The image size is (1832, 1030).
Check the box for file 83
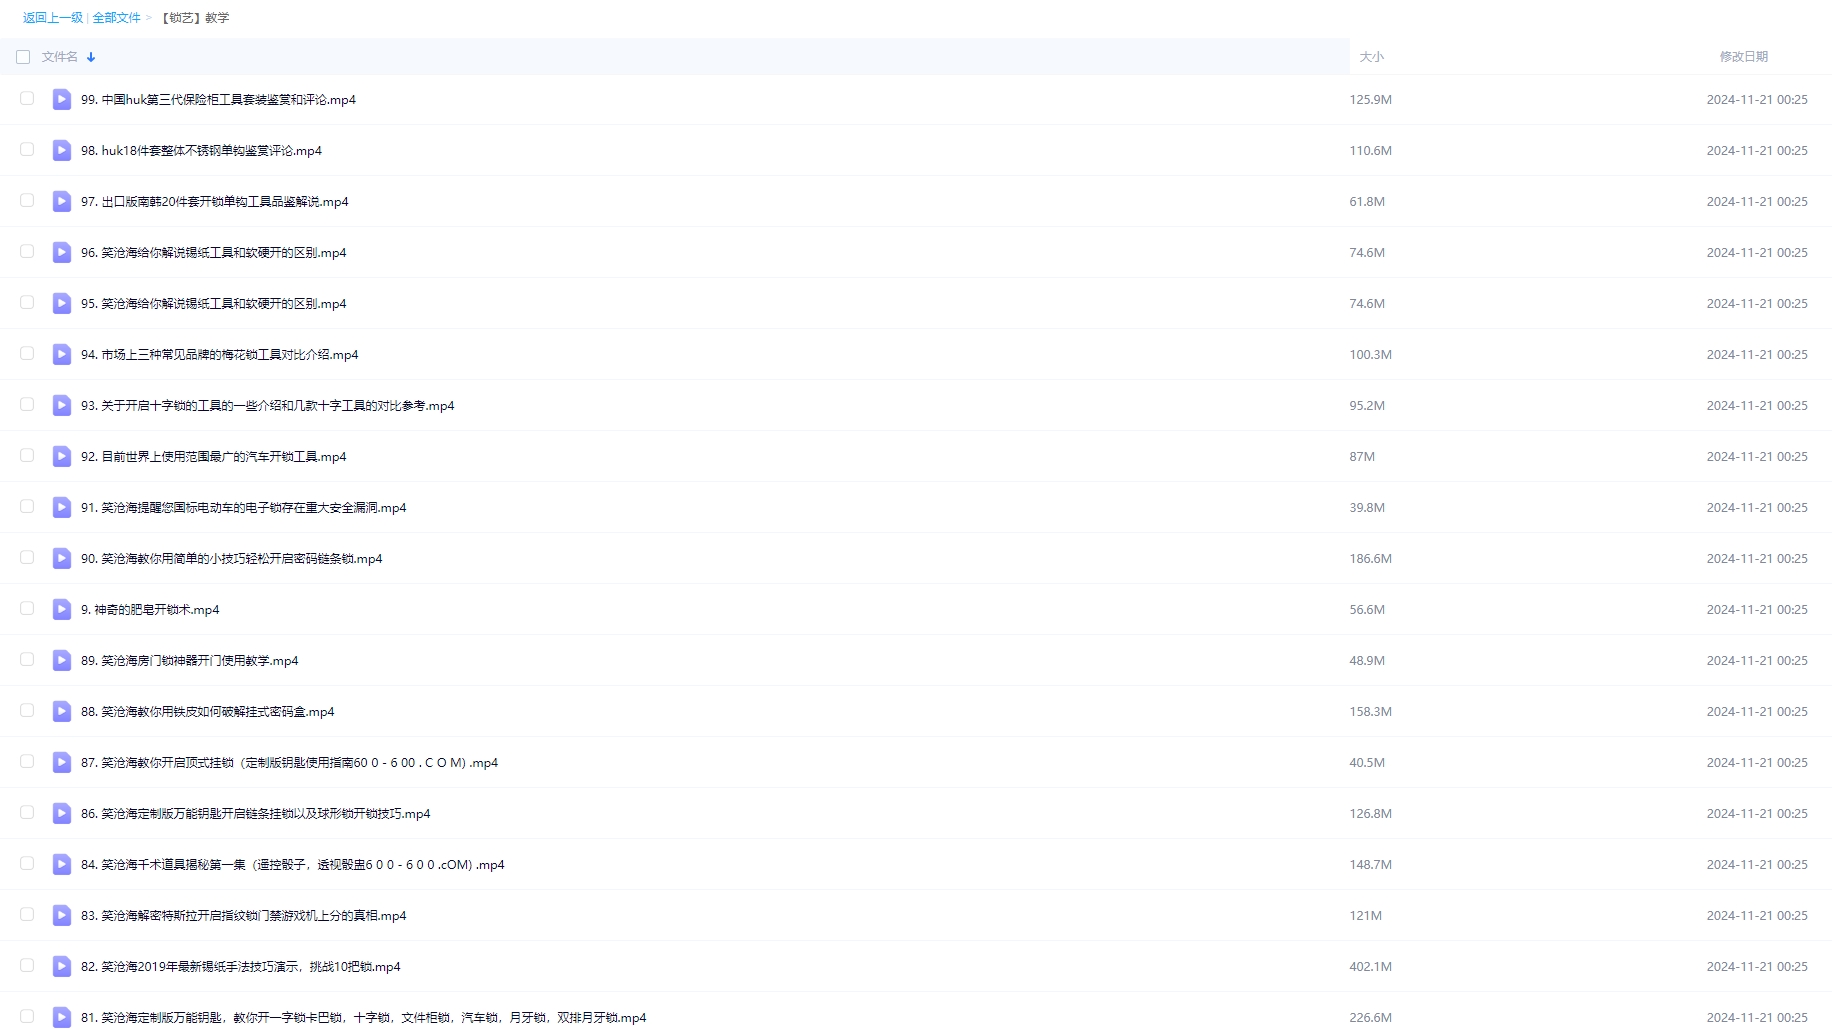(27, 914)
